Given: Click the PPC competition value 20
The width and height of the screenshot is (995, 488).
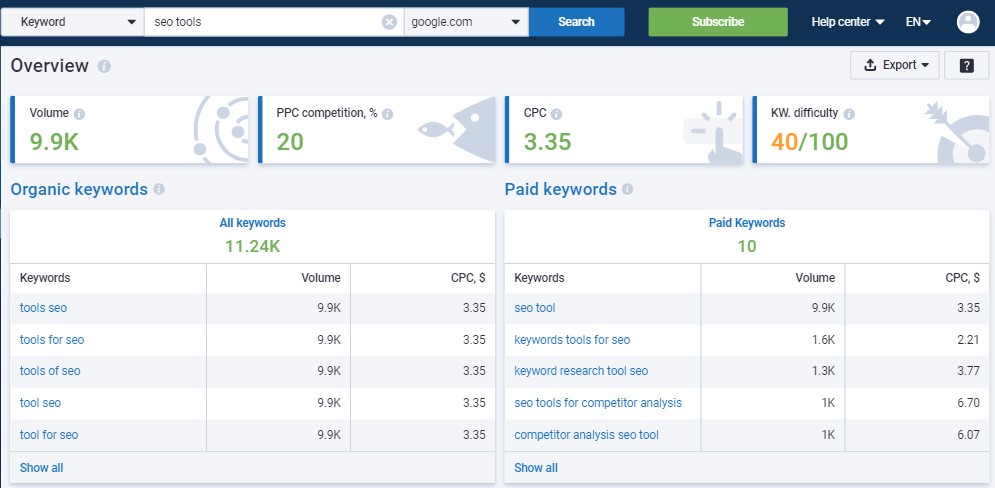Looking at the screenshot, I should tap(290, 142).
